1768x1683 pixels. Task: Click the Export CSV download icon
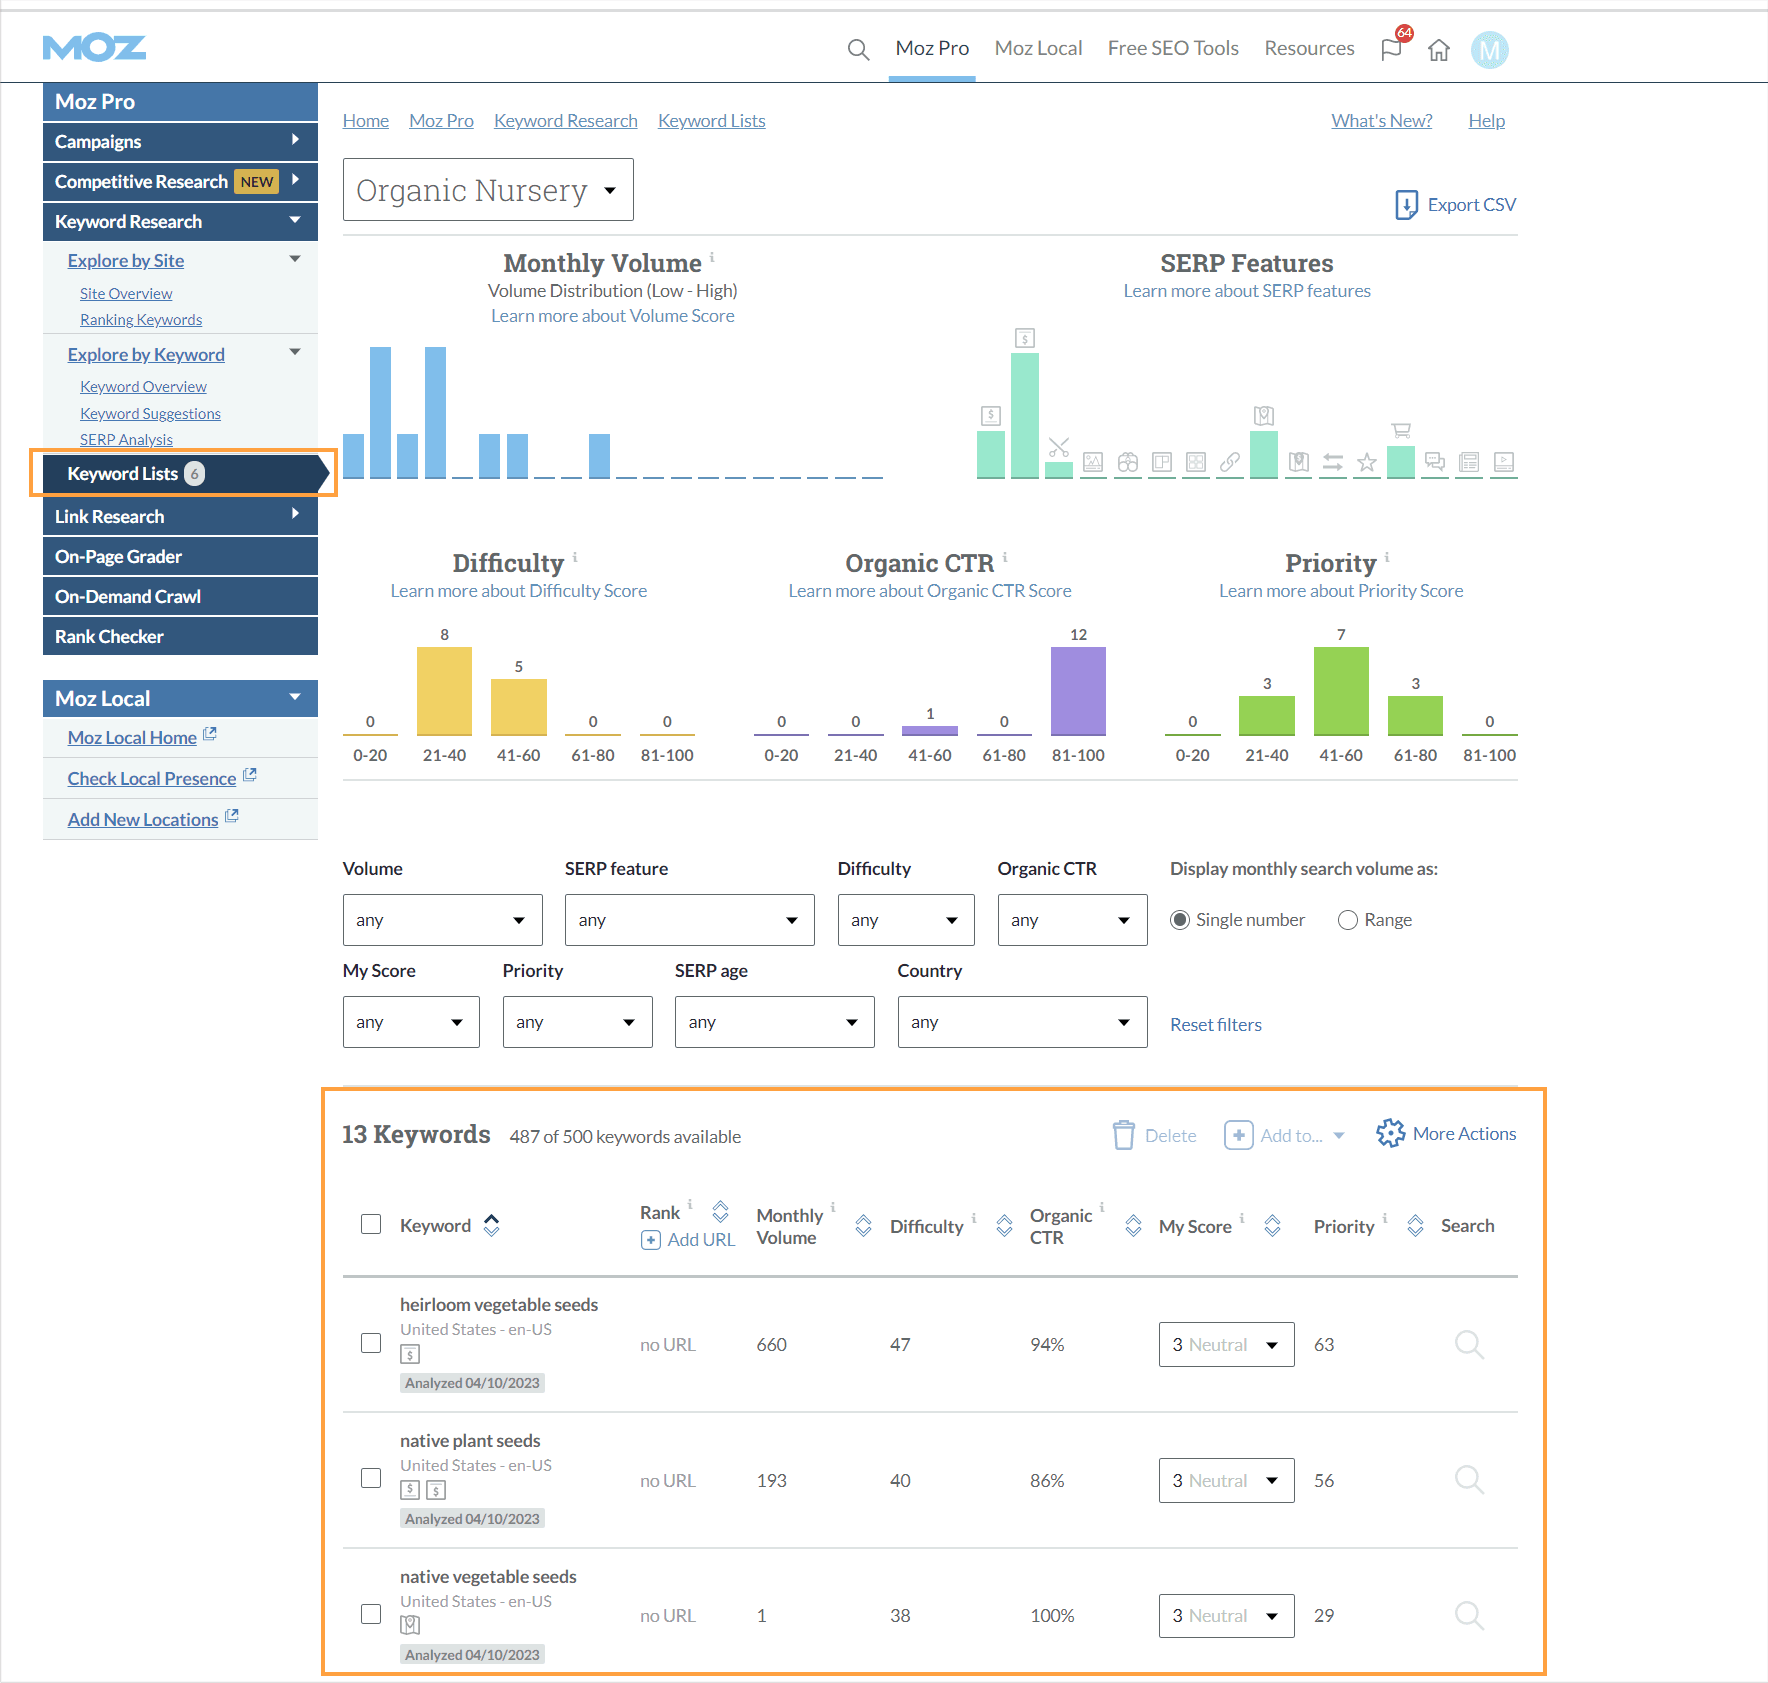[x=1406, y=205]
